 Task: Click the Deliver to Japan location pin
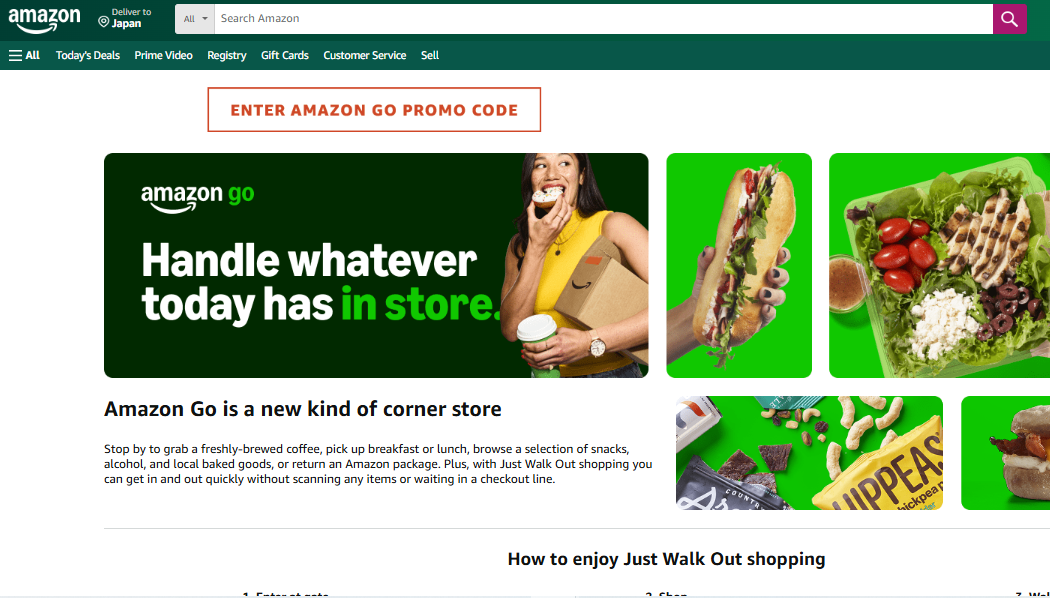pyautogui.click(x=103, y=22)
